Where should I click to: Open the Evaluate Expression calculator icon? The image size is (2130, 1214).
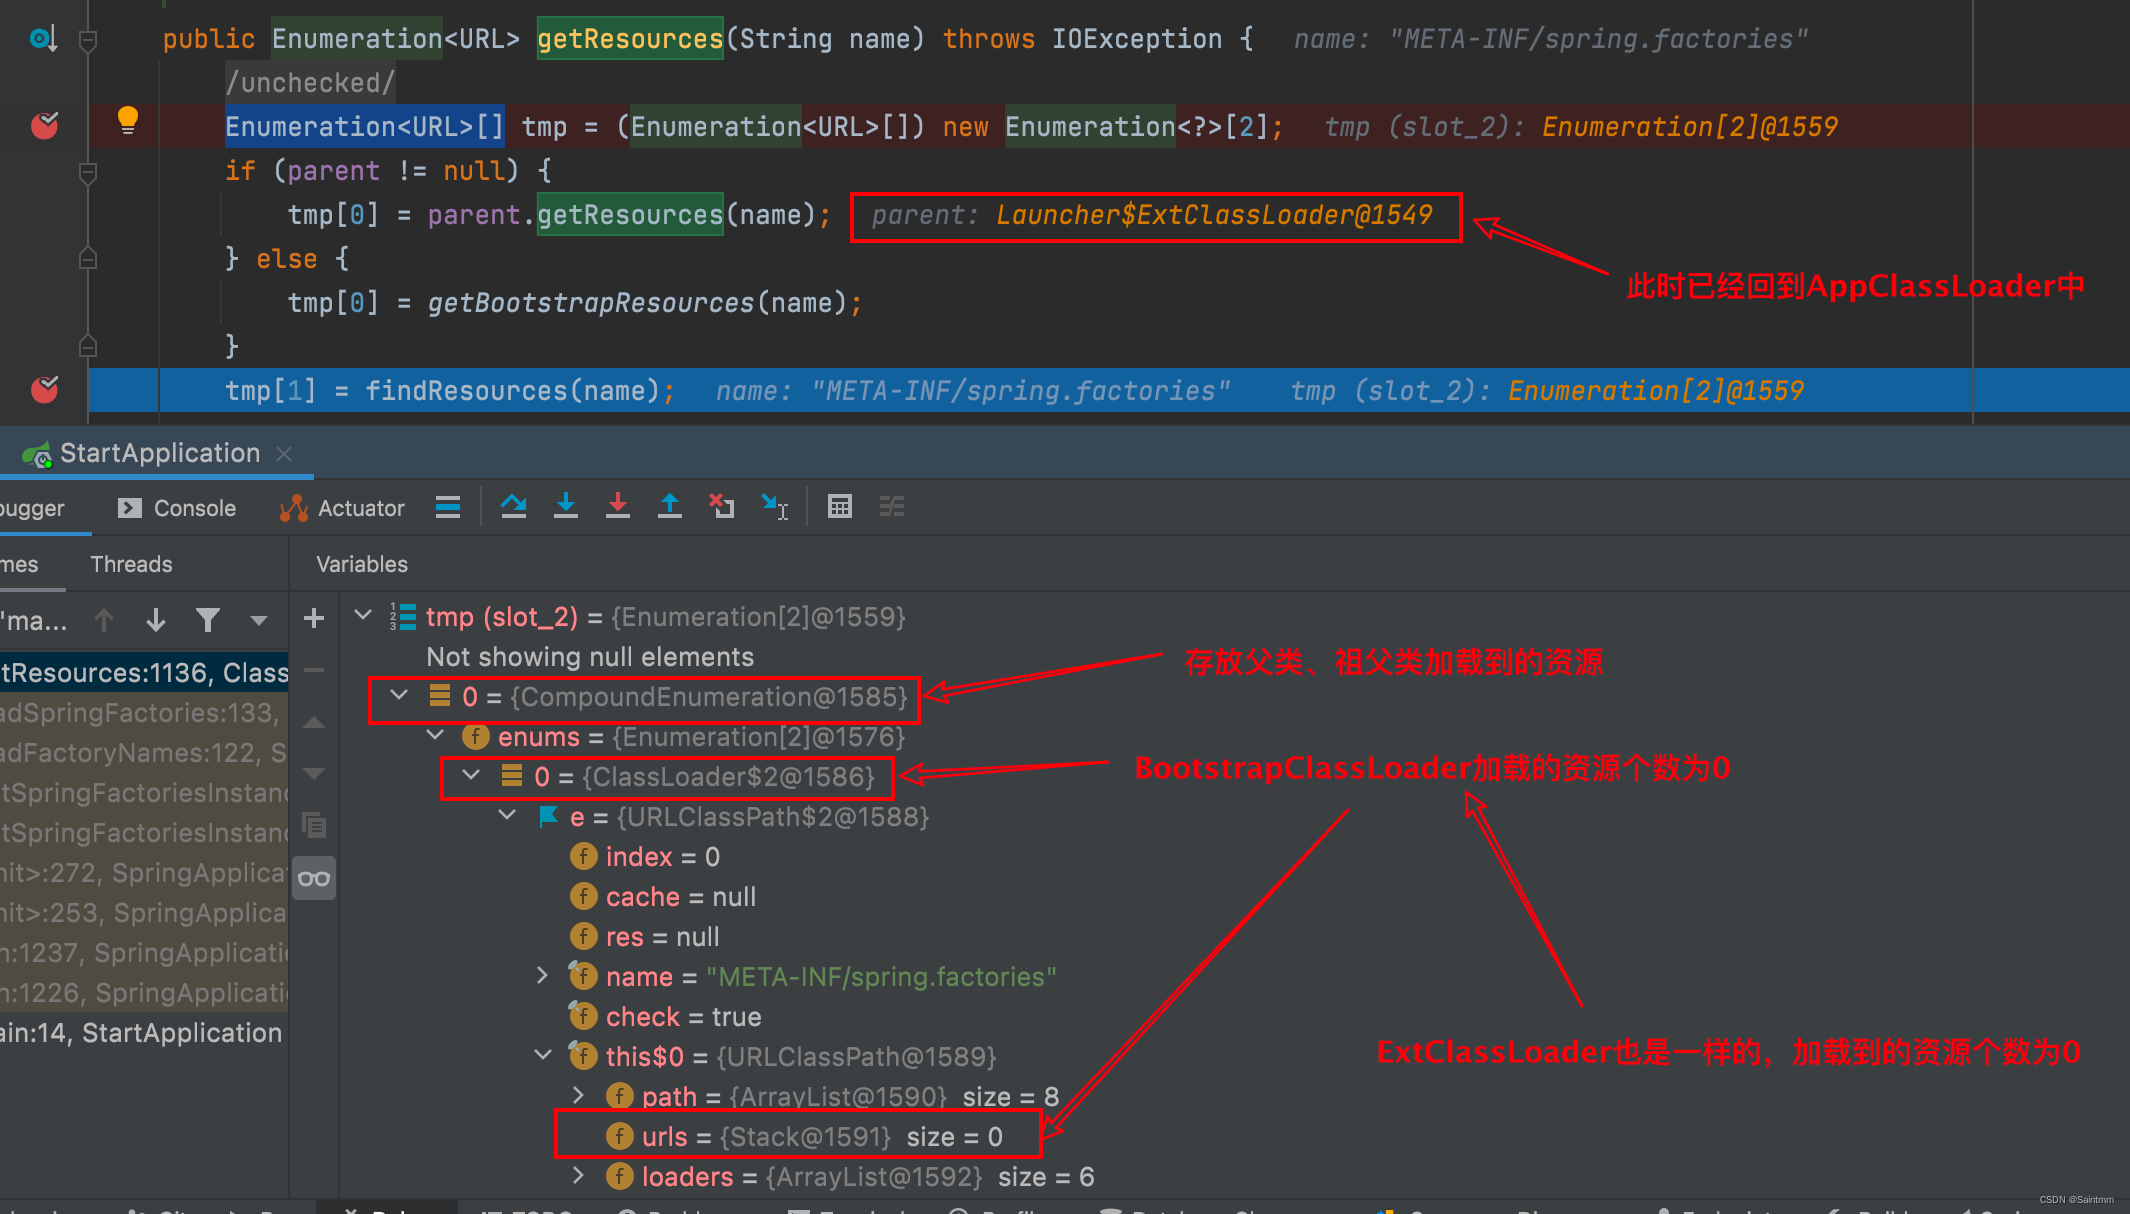coord(840,507)
